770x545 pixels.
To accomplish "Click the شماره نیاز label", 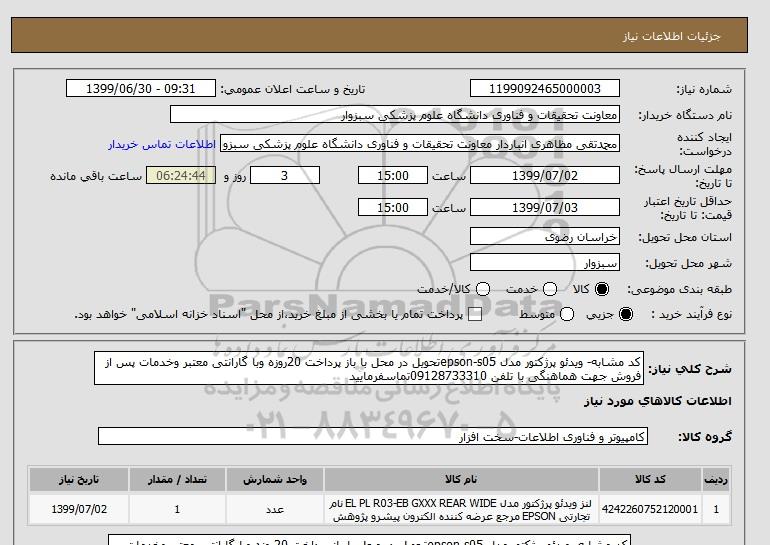I will click(x=704, y=89).
